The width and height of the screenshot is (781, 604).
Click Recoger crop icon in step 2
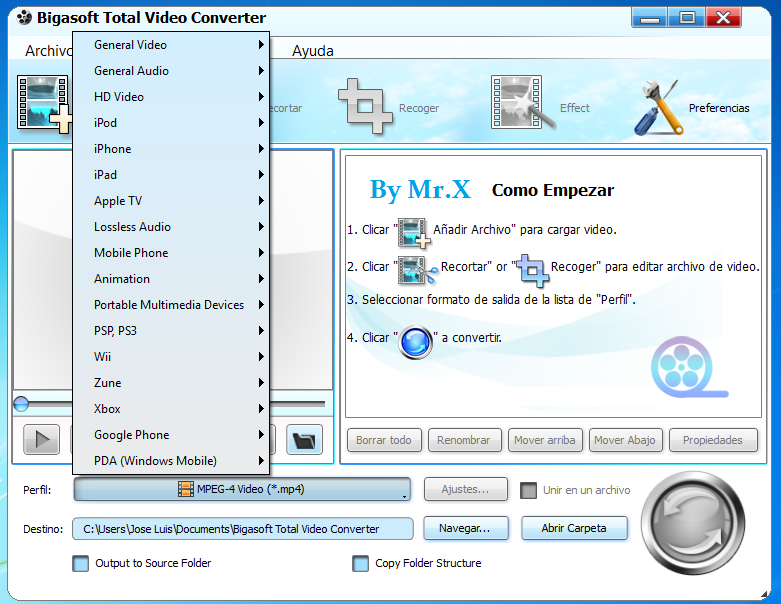coord(532,270)
